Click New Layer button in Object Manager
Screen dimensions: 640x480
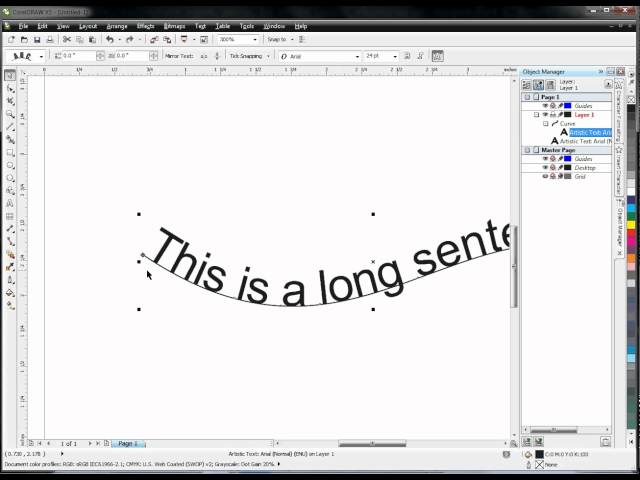[527, 442]
